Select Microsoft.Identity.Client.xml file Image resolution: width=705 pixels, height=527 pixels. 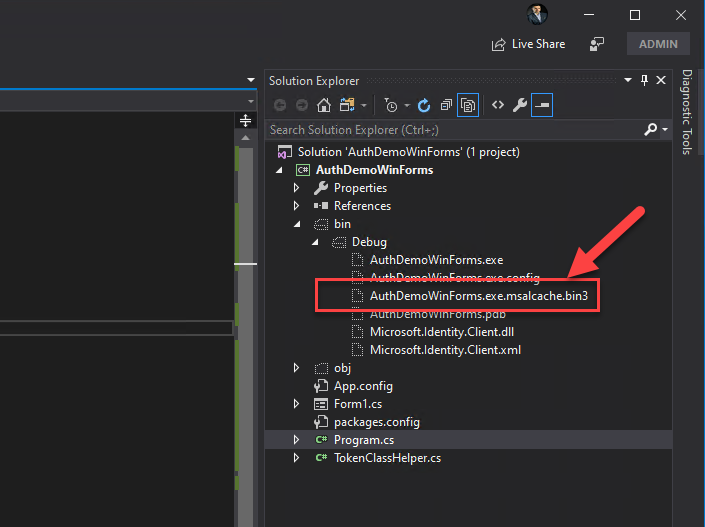[445, 350]
